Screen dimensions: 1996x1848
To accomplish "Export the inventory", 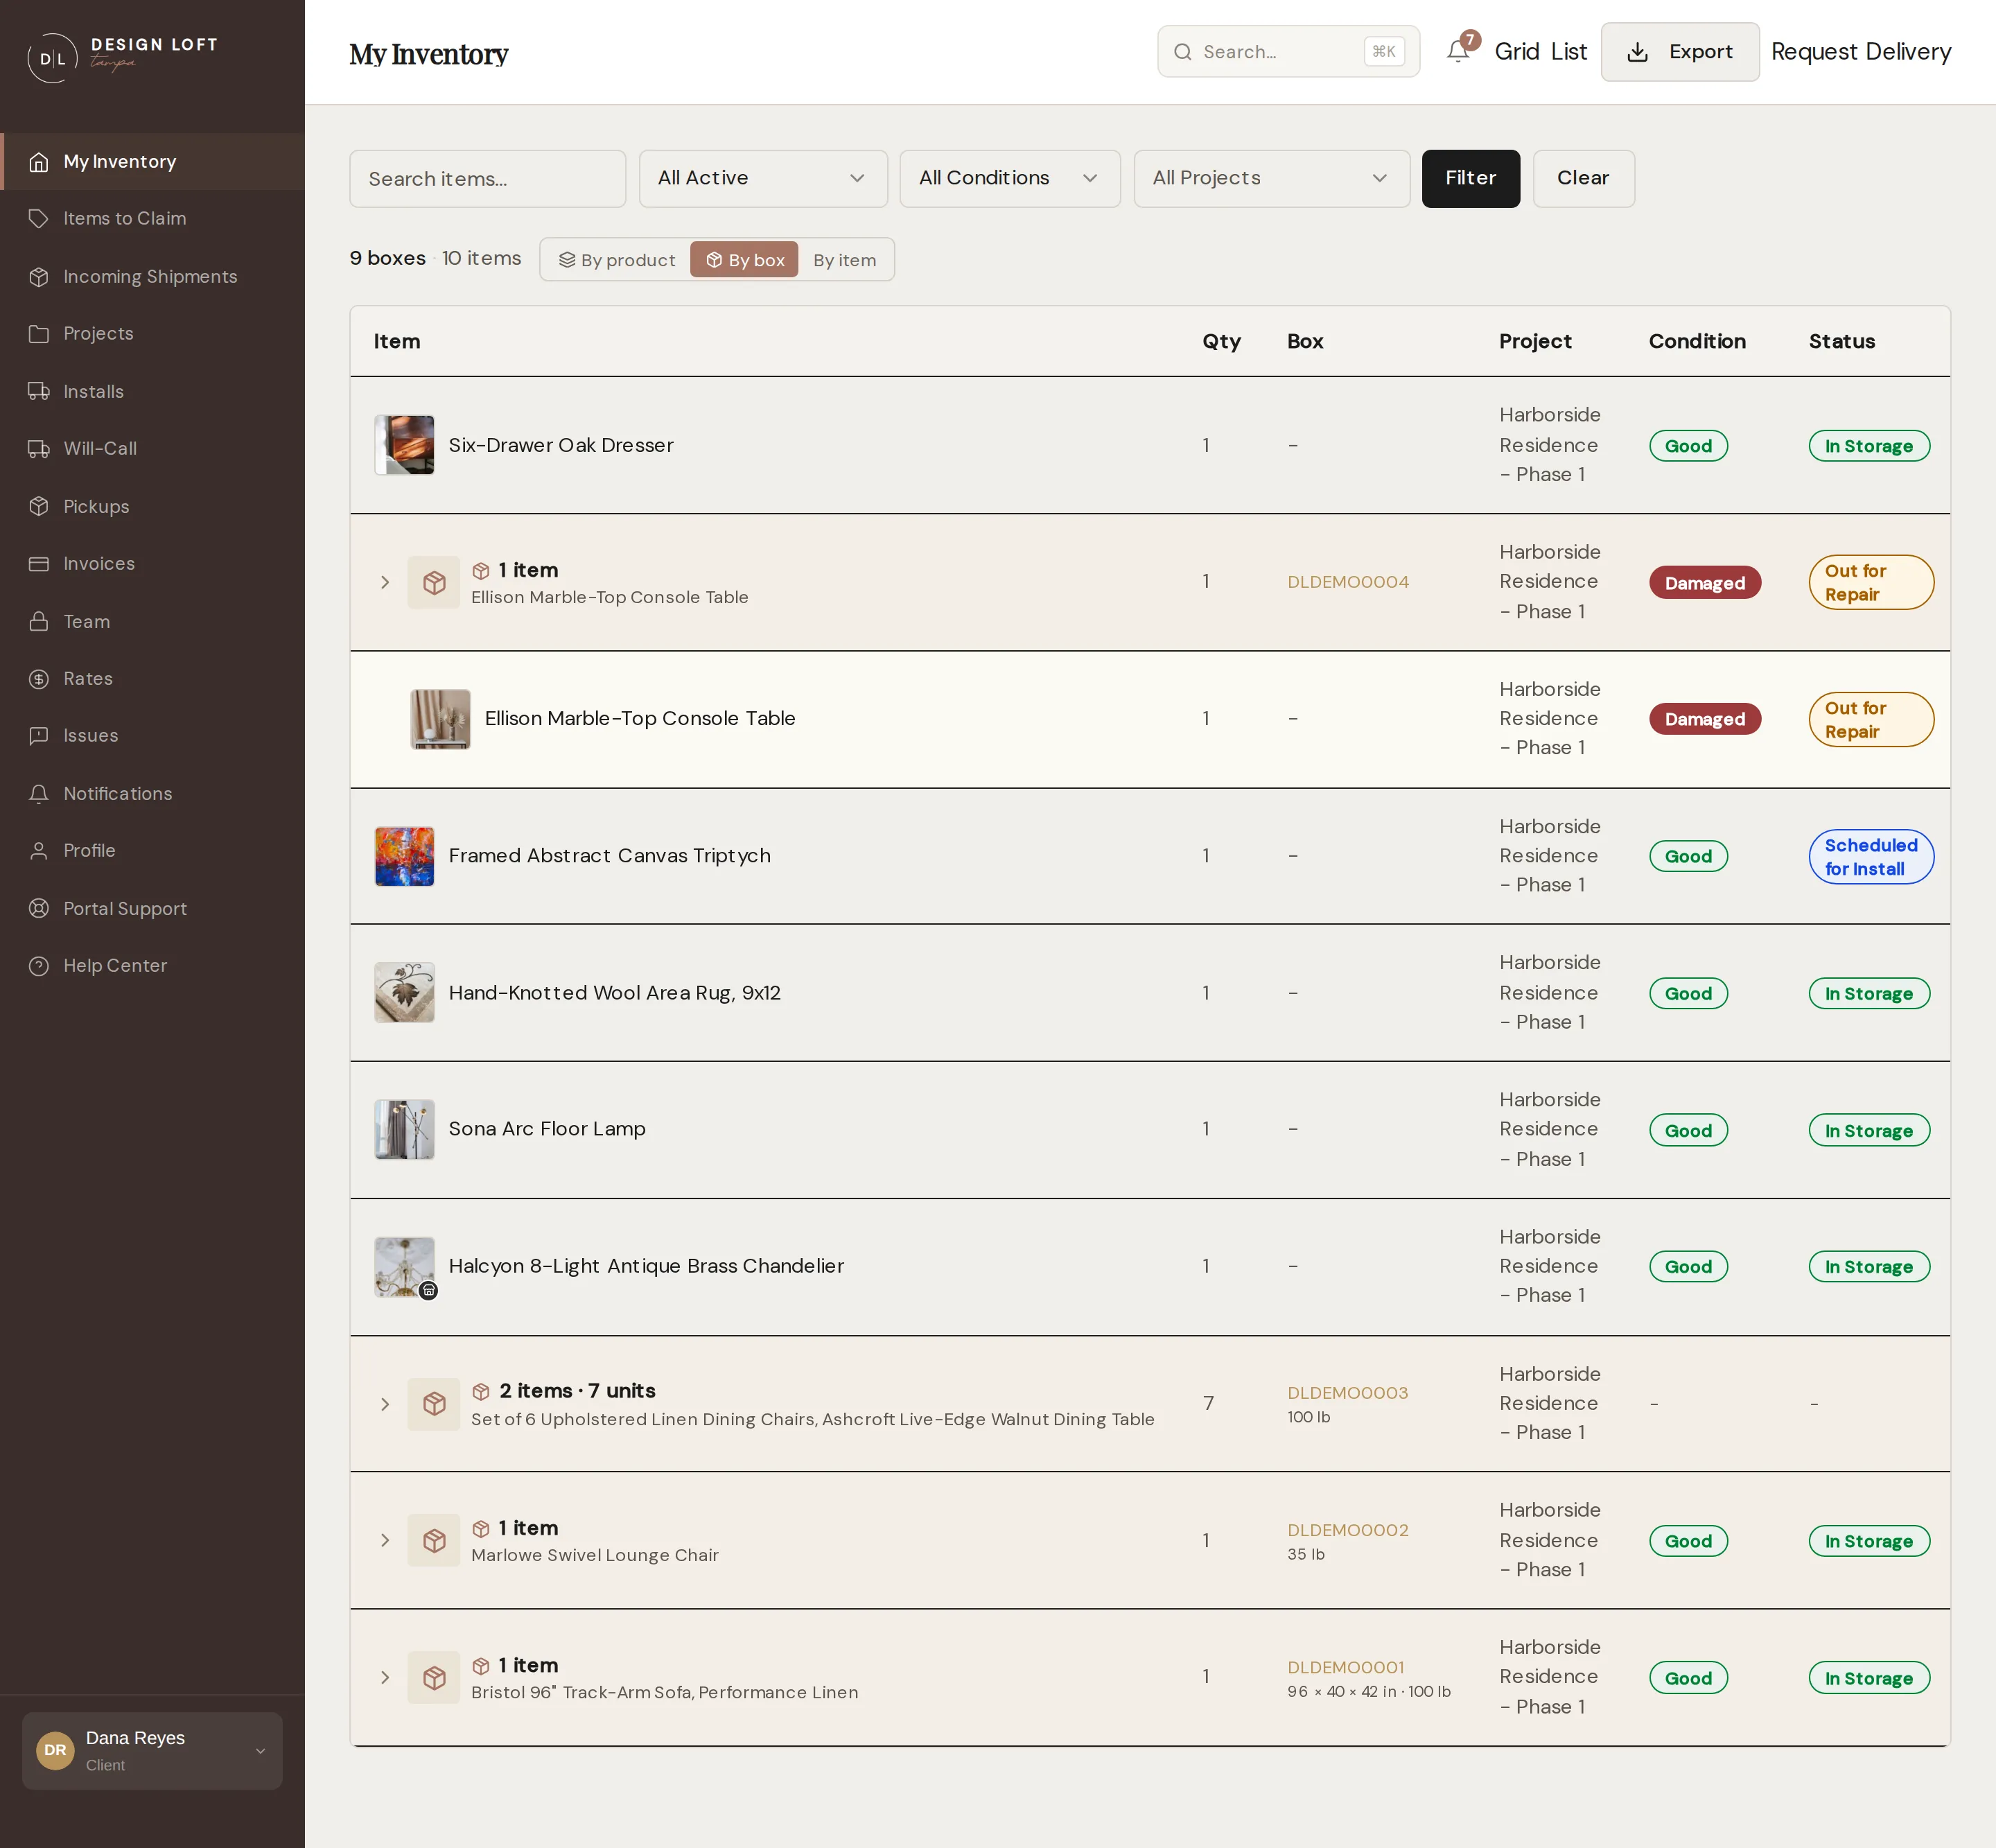I will pos(1680,52).
